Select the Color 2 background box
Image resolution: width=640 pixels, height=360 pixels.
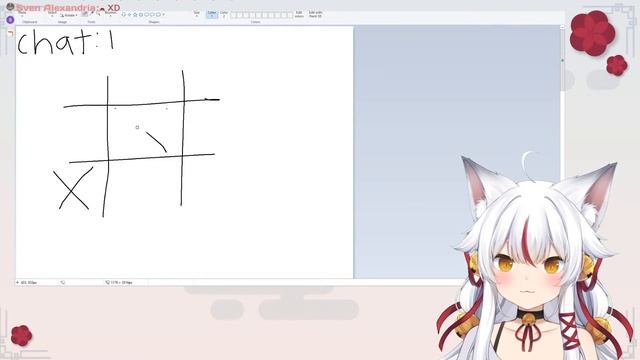point(224,14)
